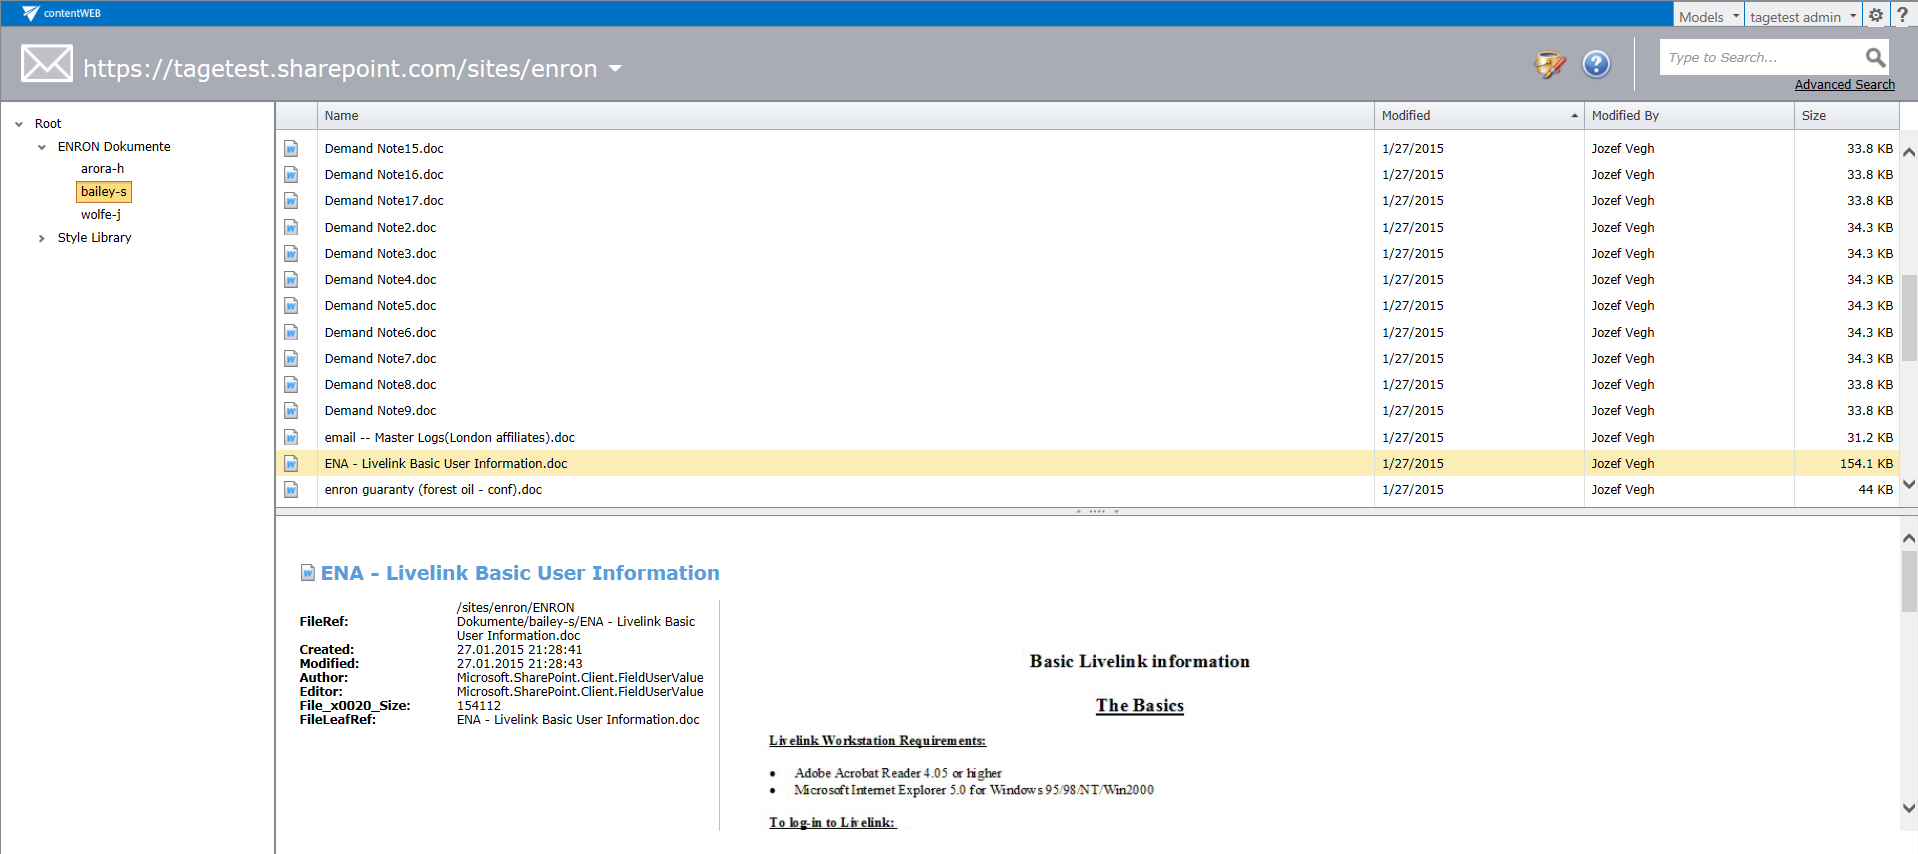Select the bailey-s folder
The image size is (1918, 854).
pos(104,191)
